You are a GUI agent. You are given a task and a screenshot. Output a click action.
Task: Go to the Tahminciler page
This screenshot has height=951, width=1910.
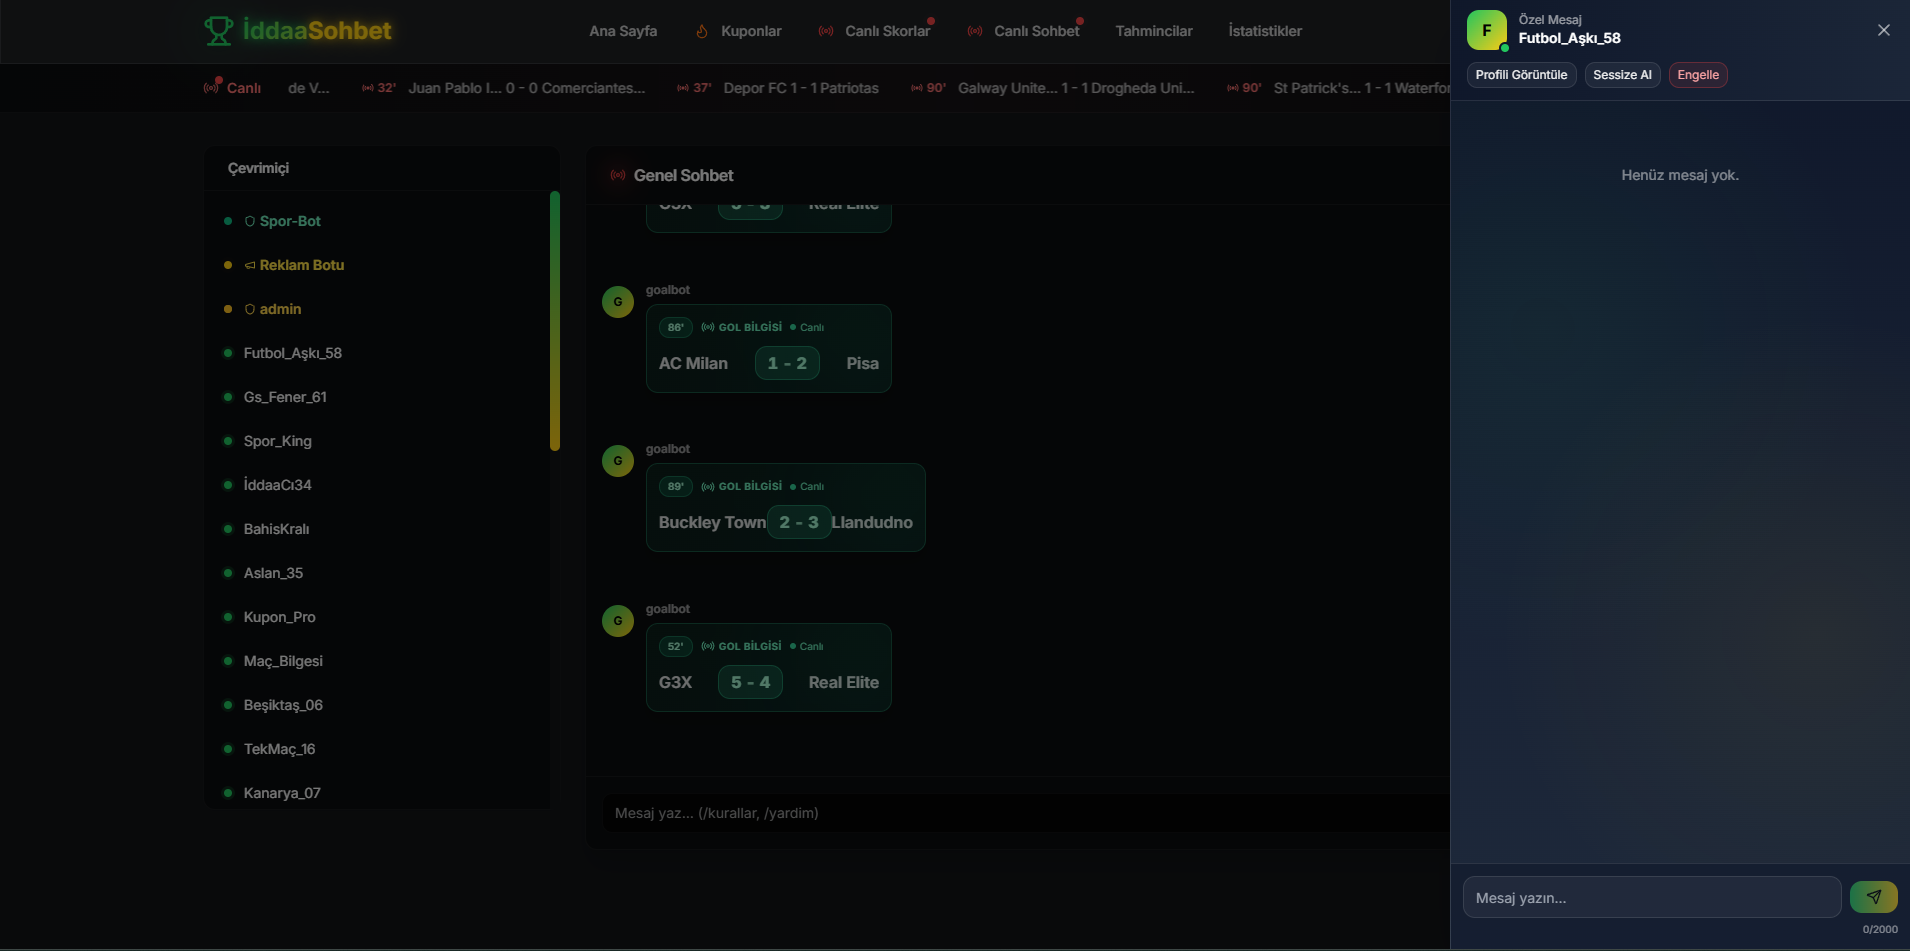click(1153, 31)
